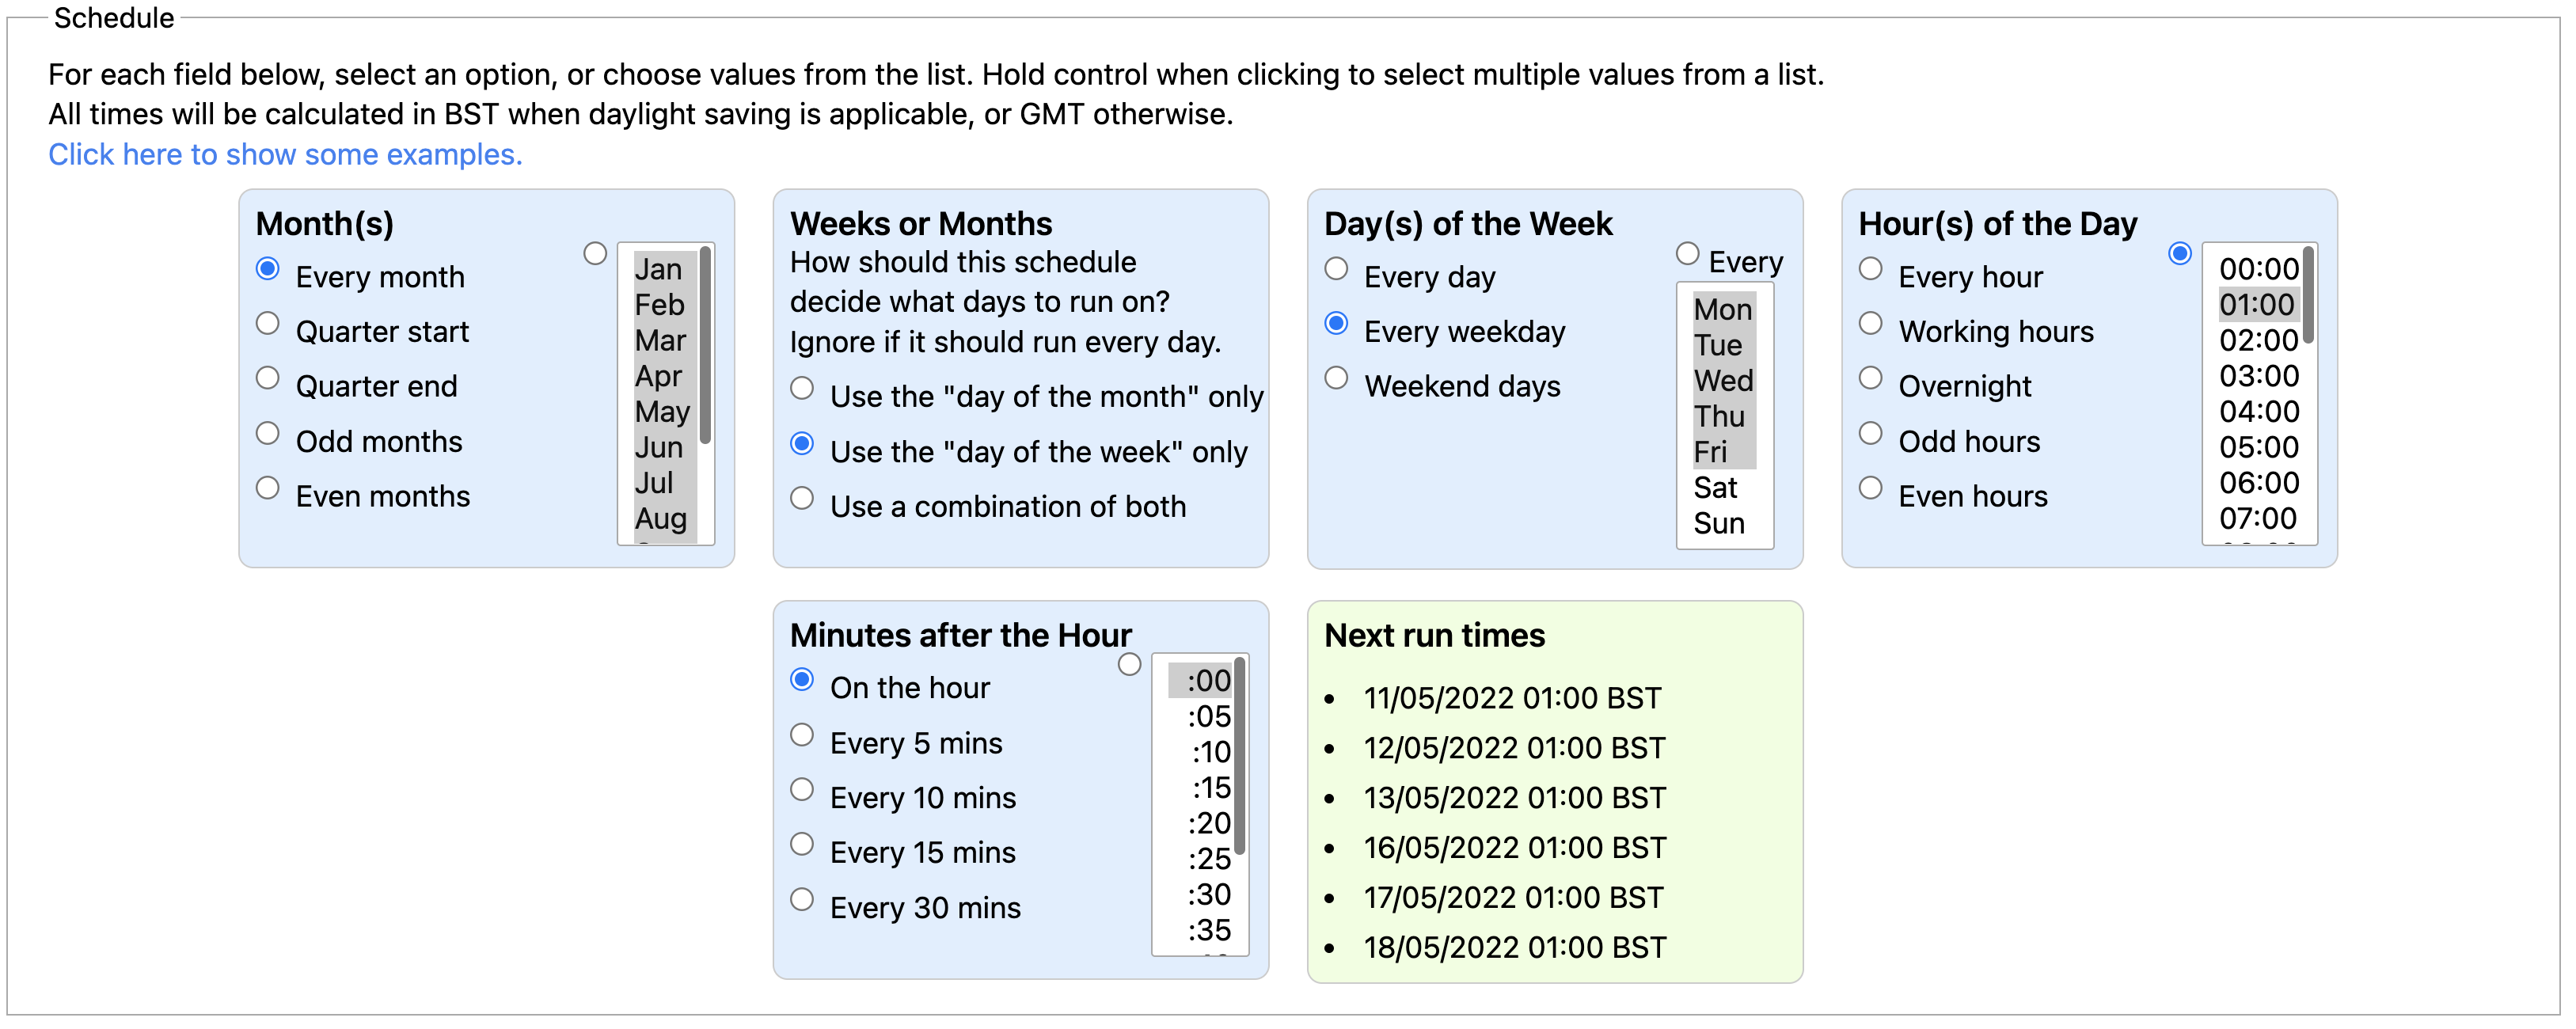The image size is (2576, 1029).
Task: Select Sat in the weekday list
Action: 1716,488
